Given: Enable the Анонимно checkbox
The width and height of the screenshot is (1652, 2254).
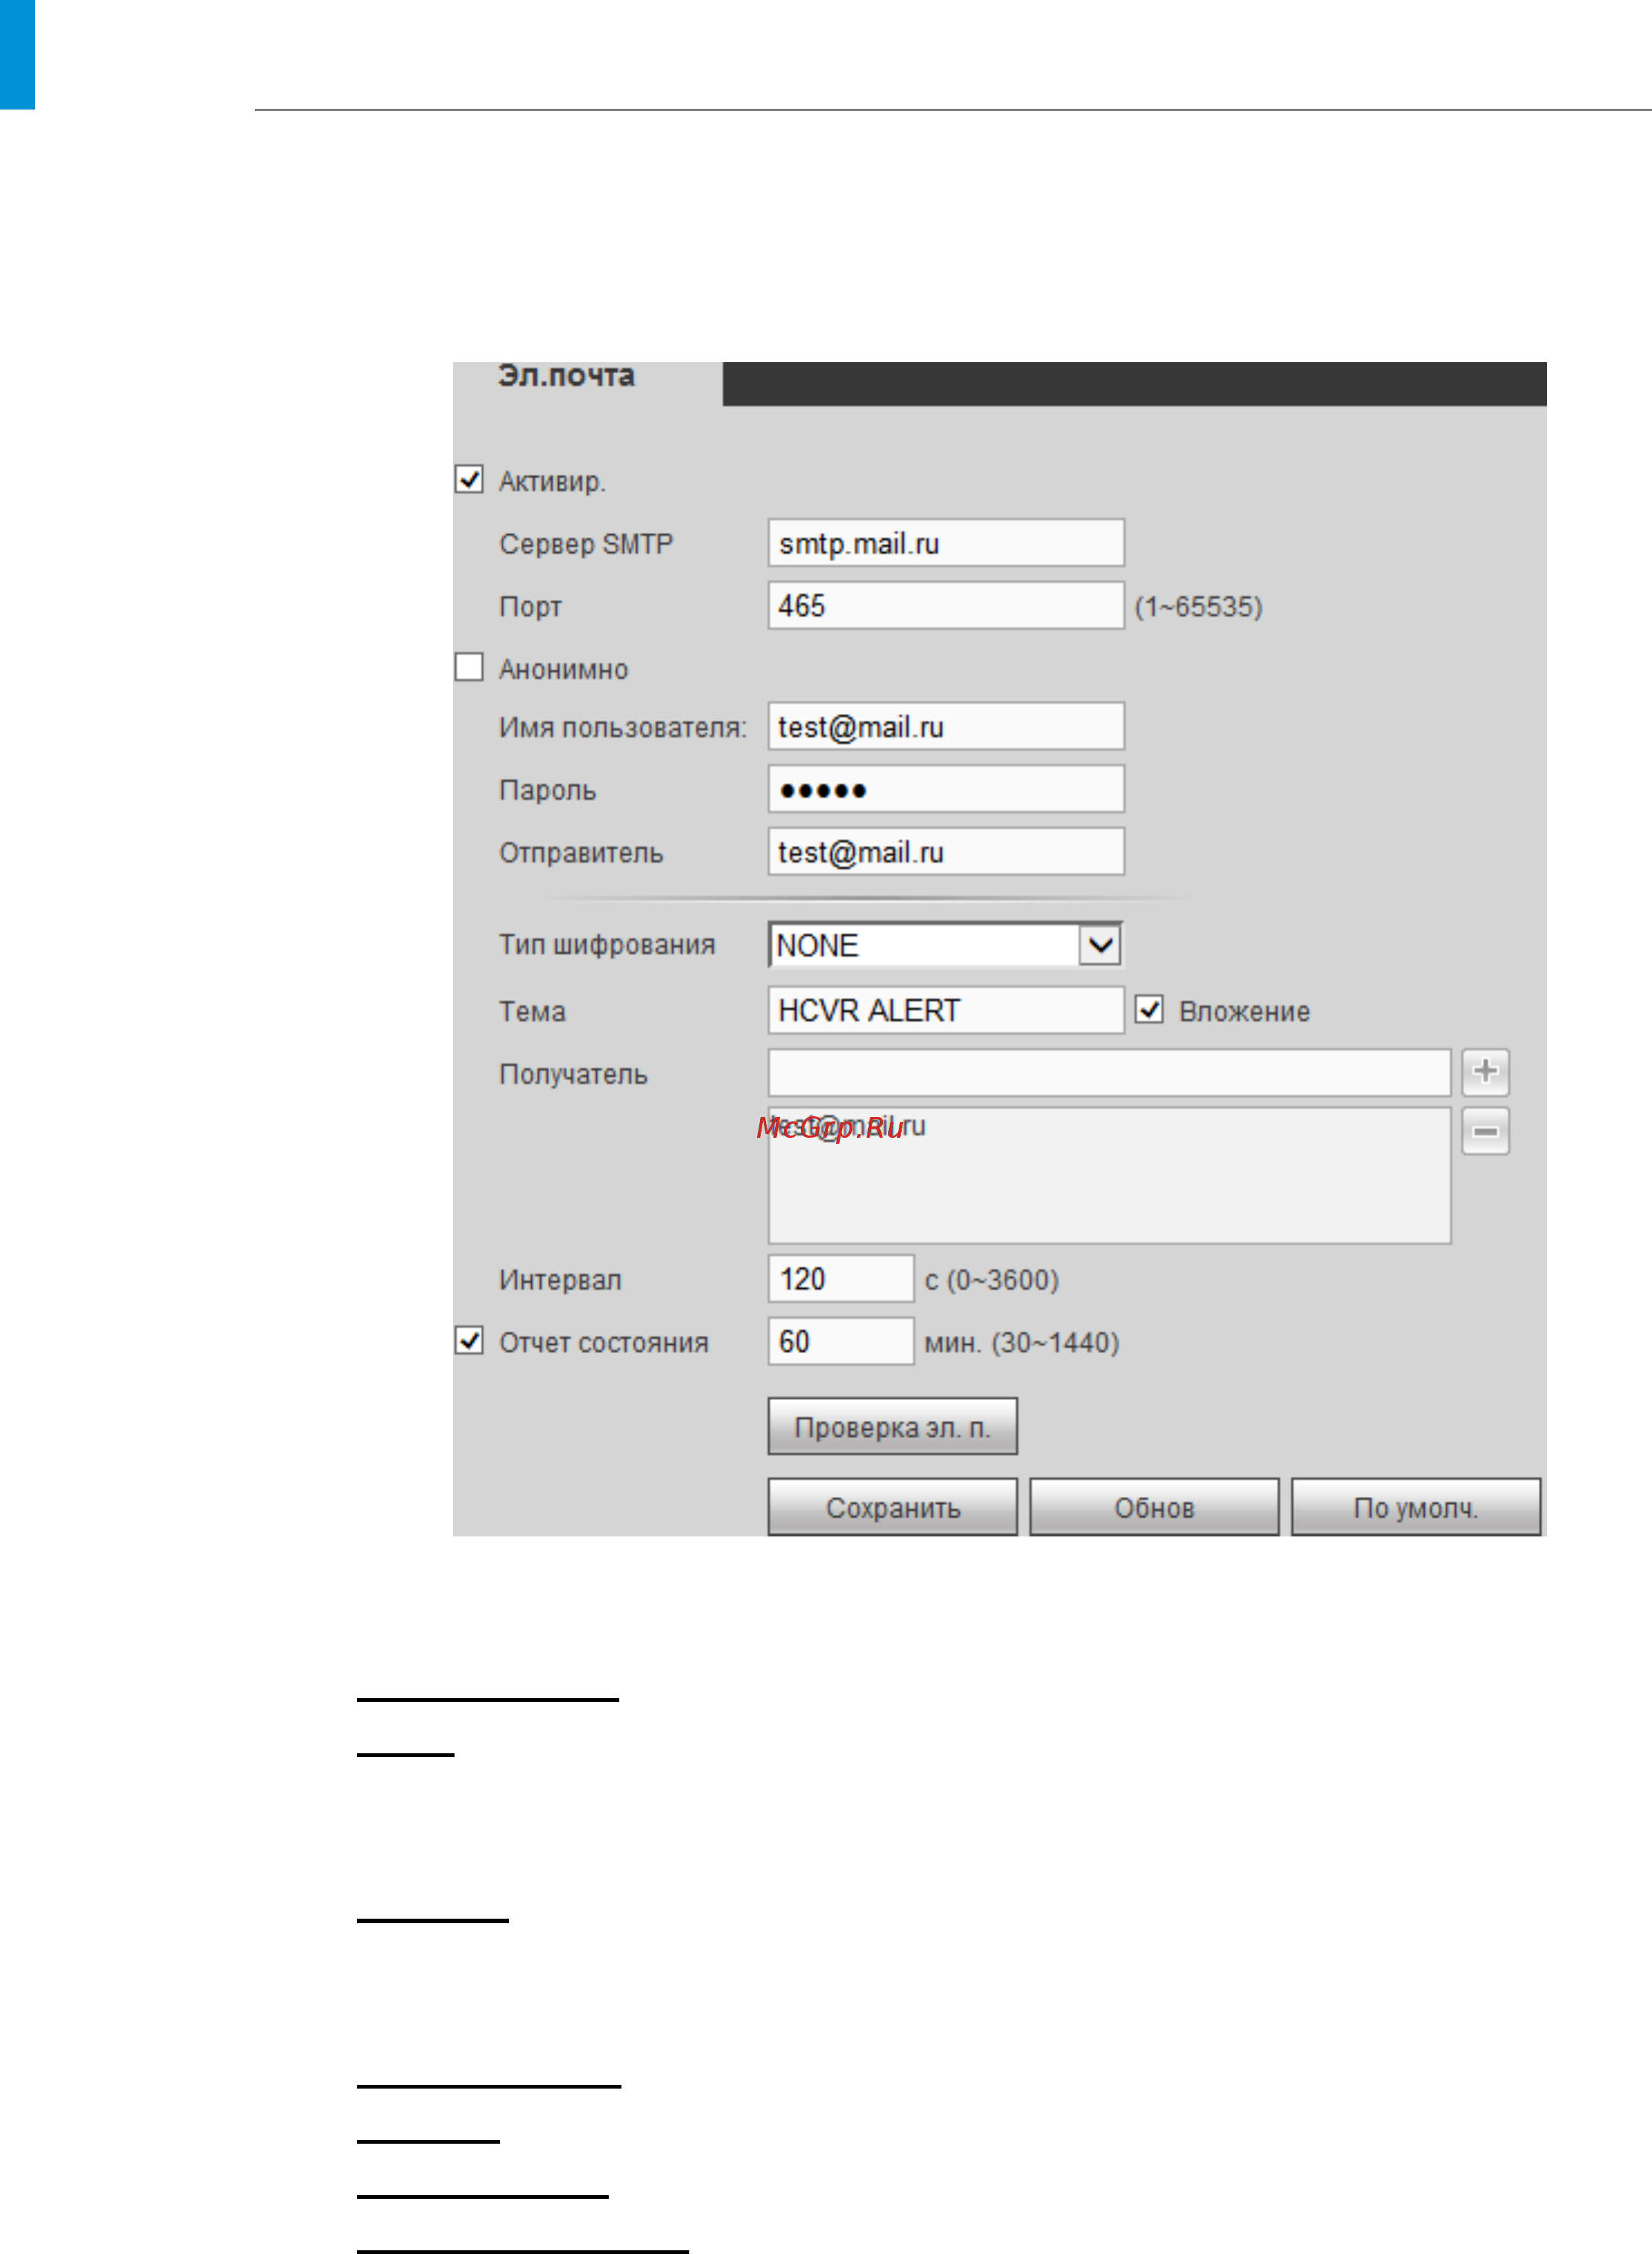Looking at the screenshot, I should click(x=469, y=667).
